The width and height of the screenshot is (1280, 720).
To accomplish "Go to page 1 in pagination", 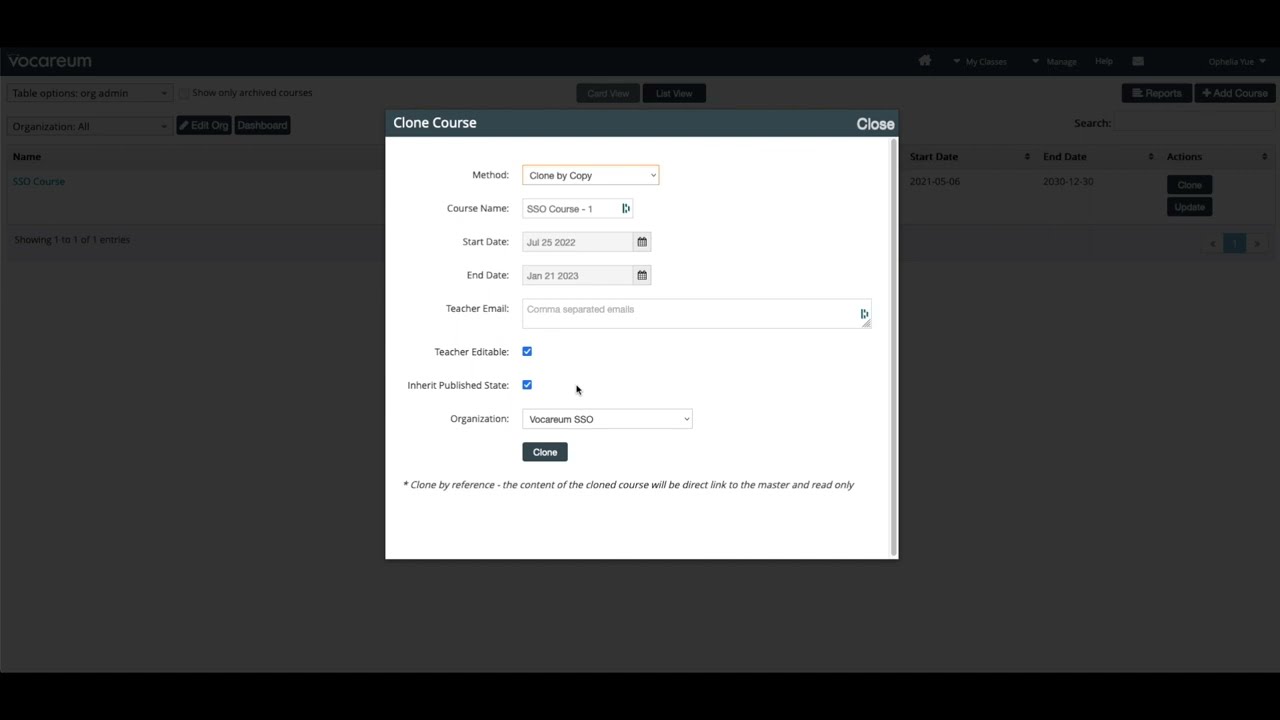I will click(1235, 243).
